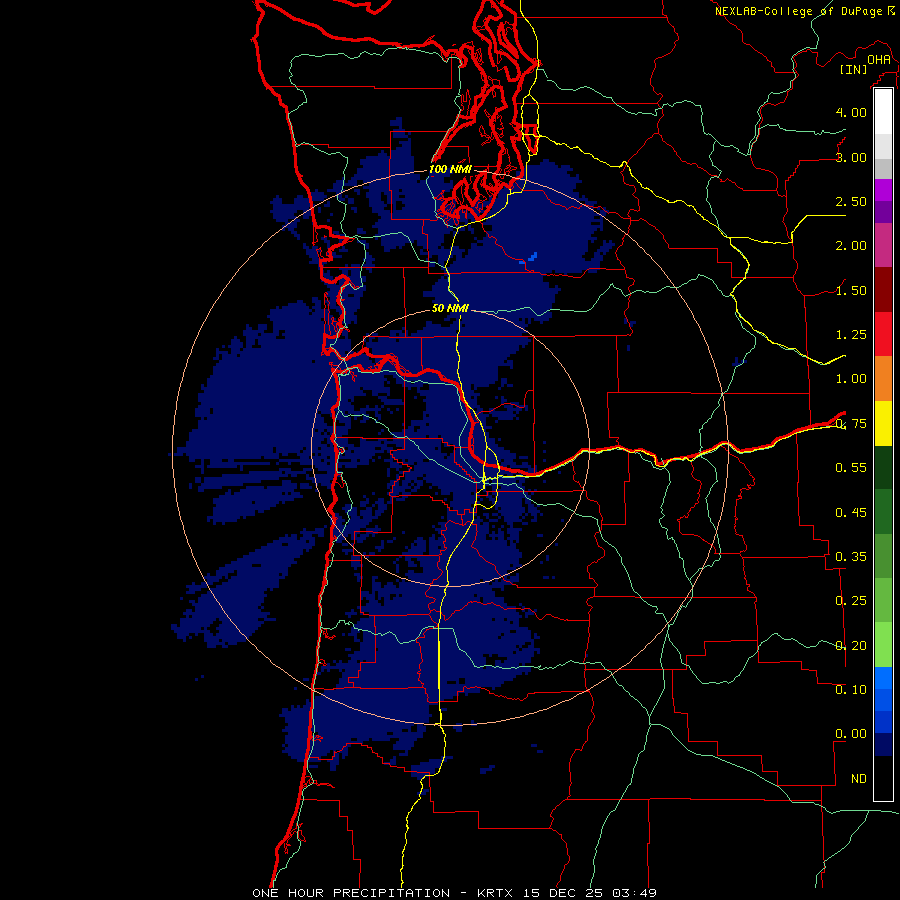The height and width of the screenshot is (900, 900).
Task: Click the 0.00 legend value
Action: point(851,734)
